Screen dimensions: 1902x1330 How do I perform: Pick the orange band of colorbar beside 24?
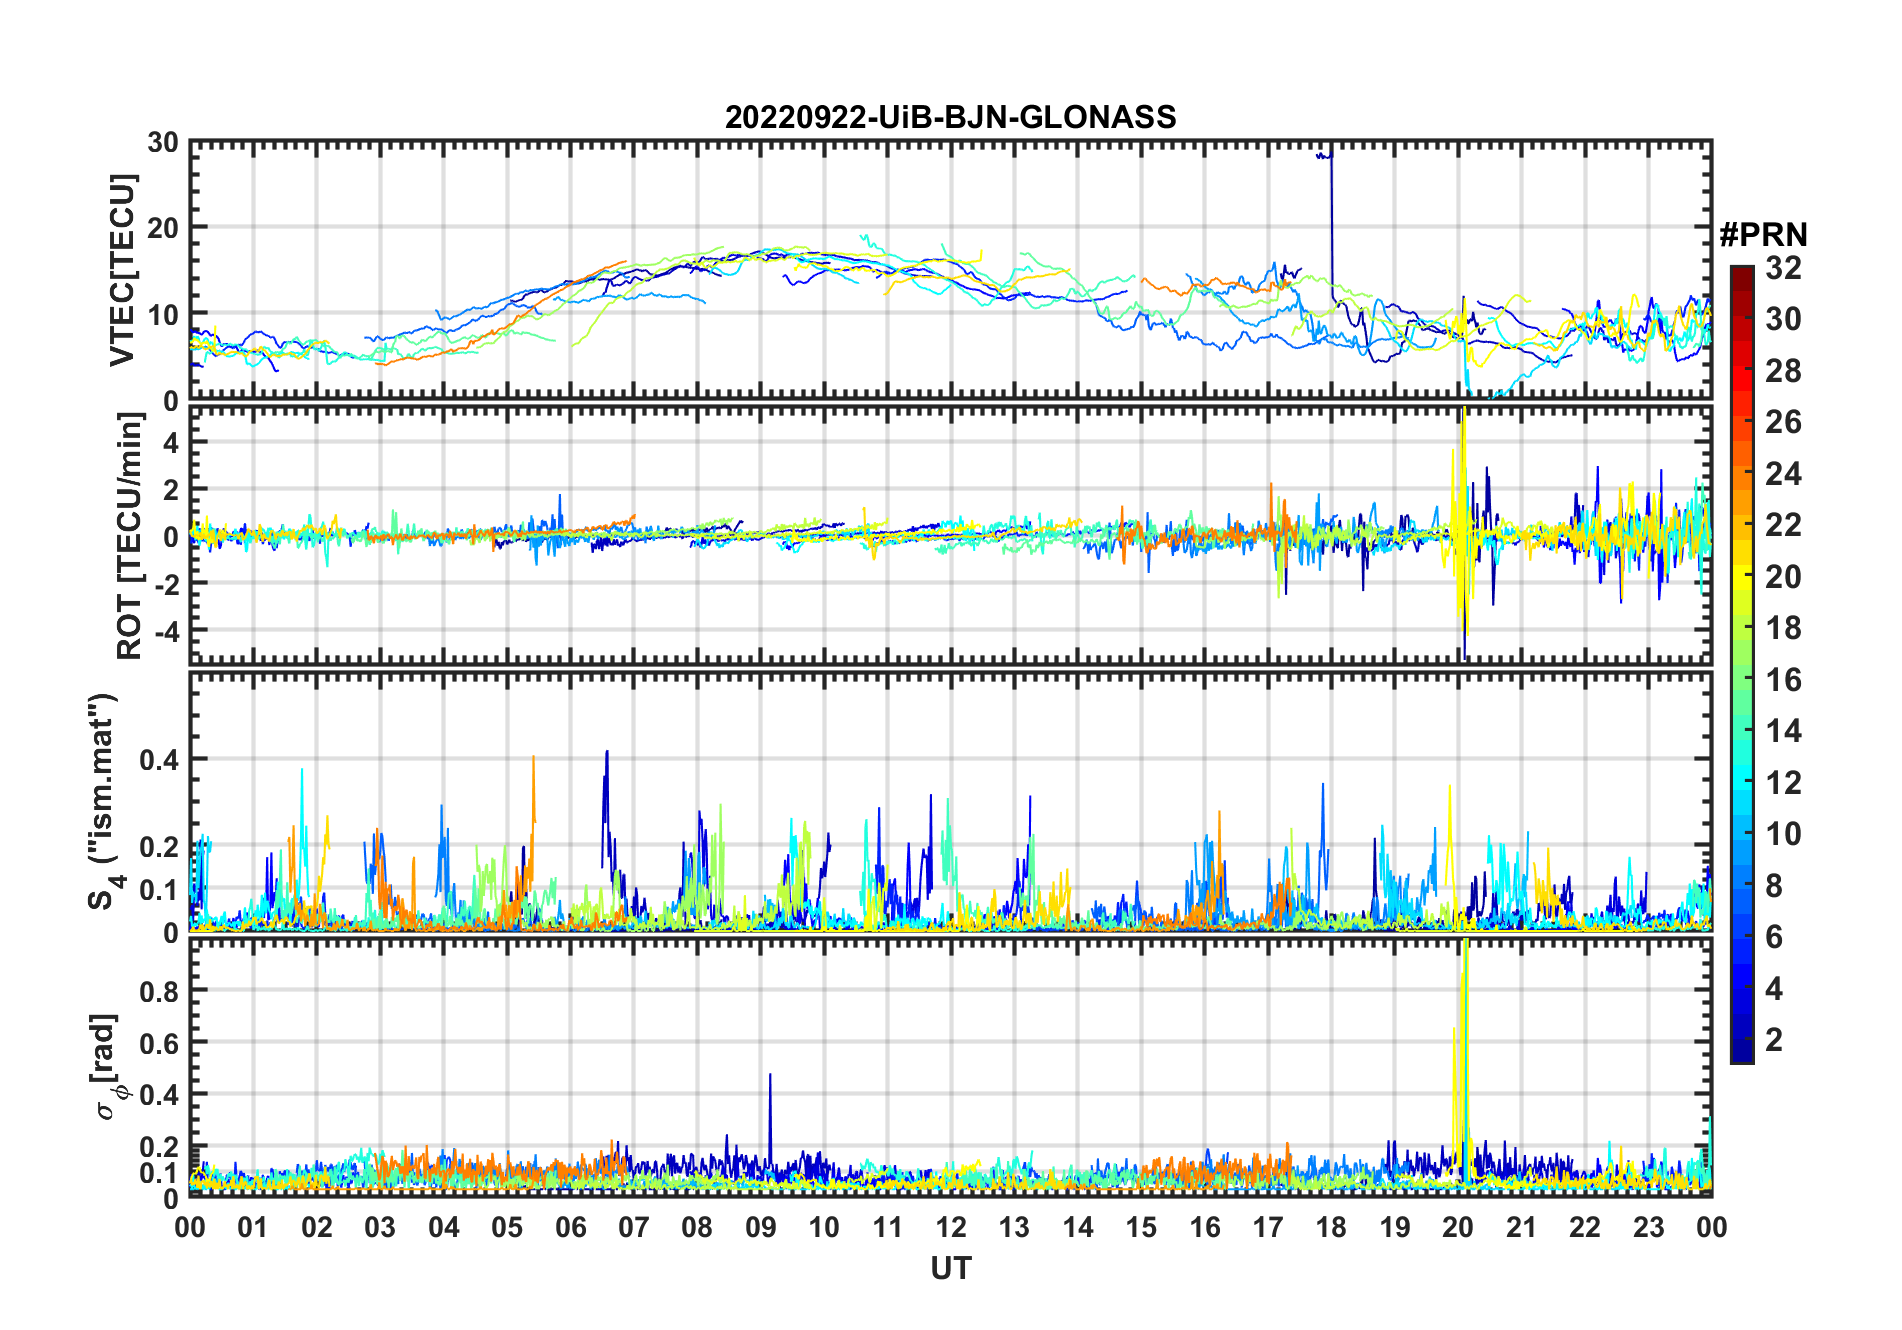pyautogui.click(x=1741, y=473)
